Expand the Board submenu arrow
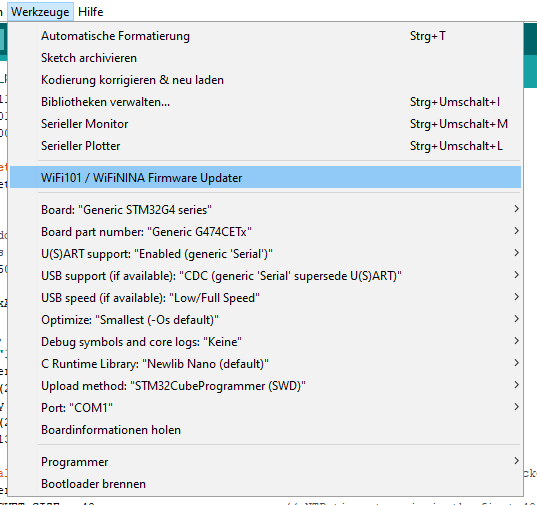The image size is (537, 505). pos(516,209)
